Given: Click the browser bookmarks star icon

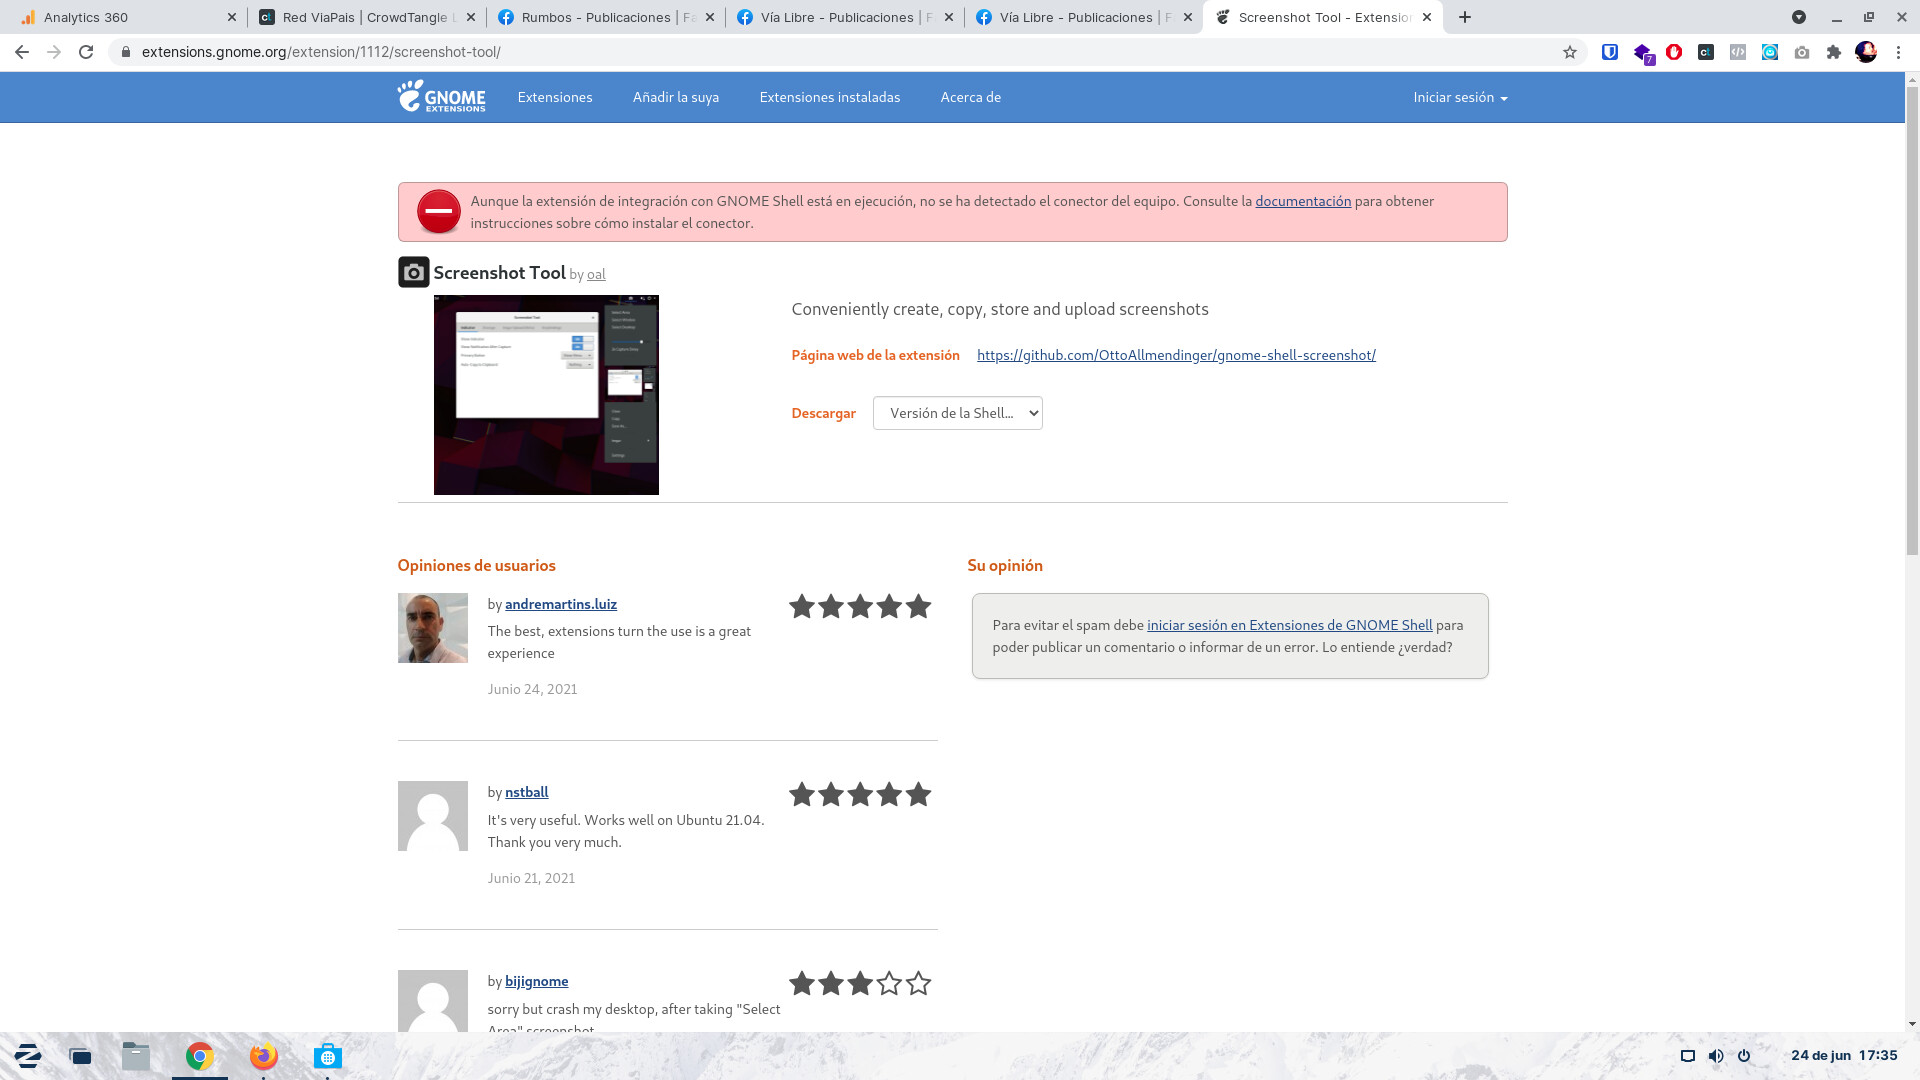Looking at the screenshot, I should pyautogui.click(x=1569, y=51).
